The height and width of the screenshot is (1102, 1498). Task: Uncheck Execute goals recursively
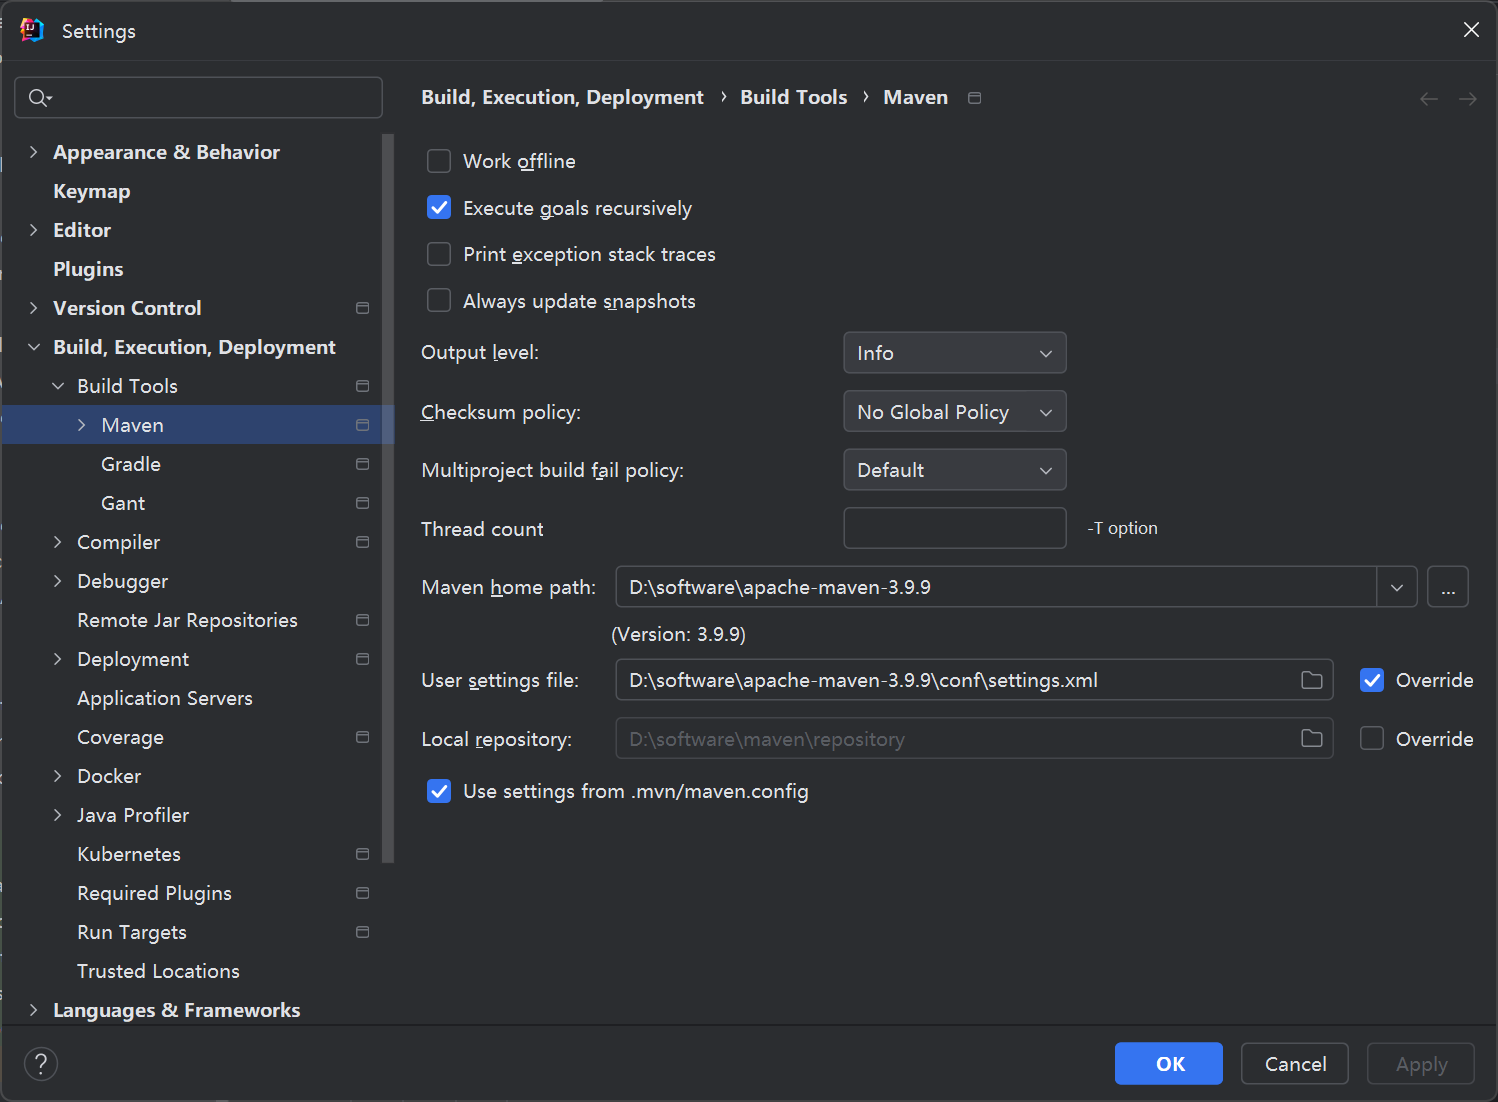pos(439,208)
